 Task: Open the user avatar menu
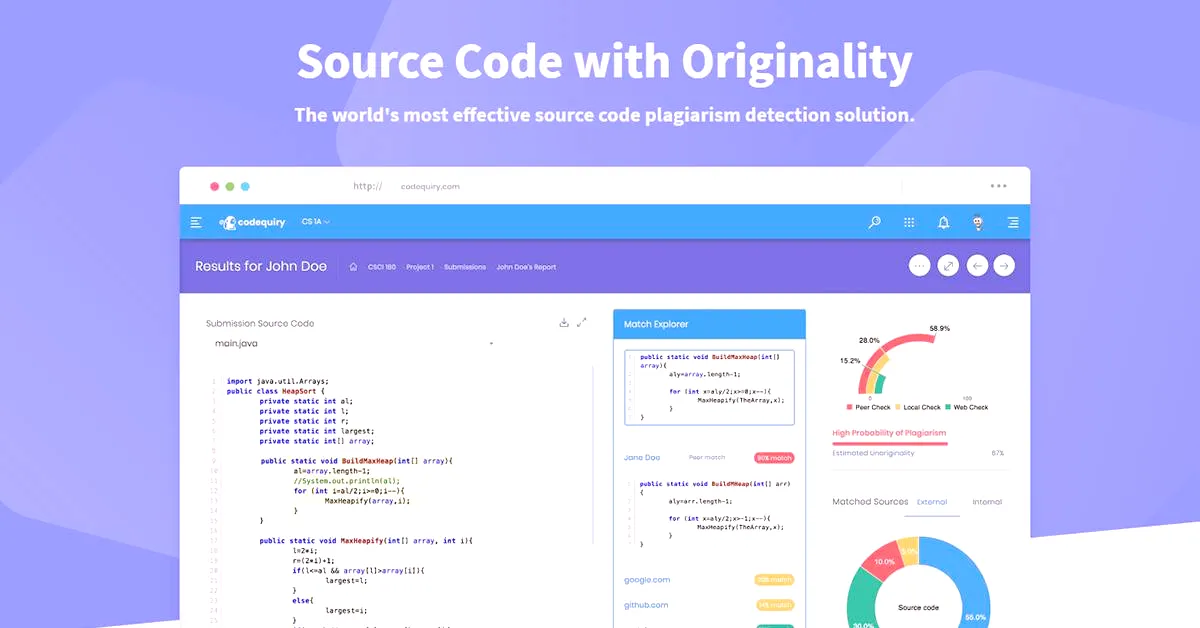978,223
